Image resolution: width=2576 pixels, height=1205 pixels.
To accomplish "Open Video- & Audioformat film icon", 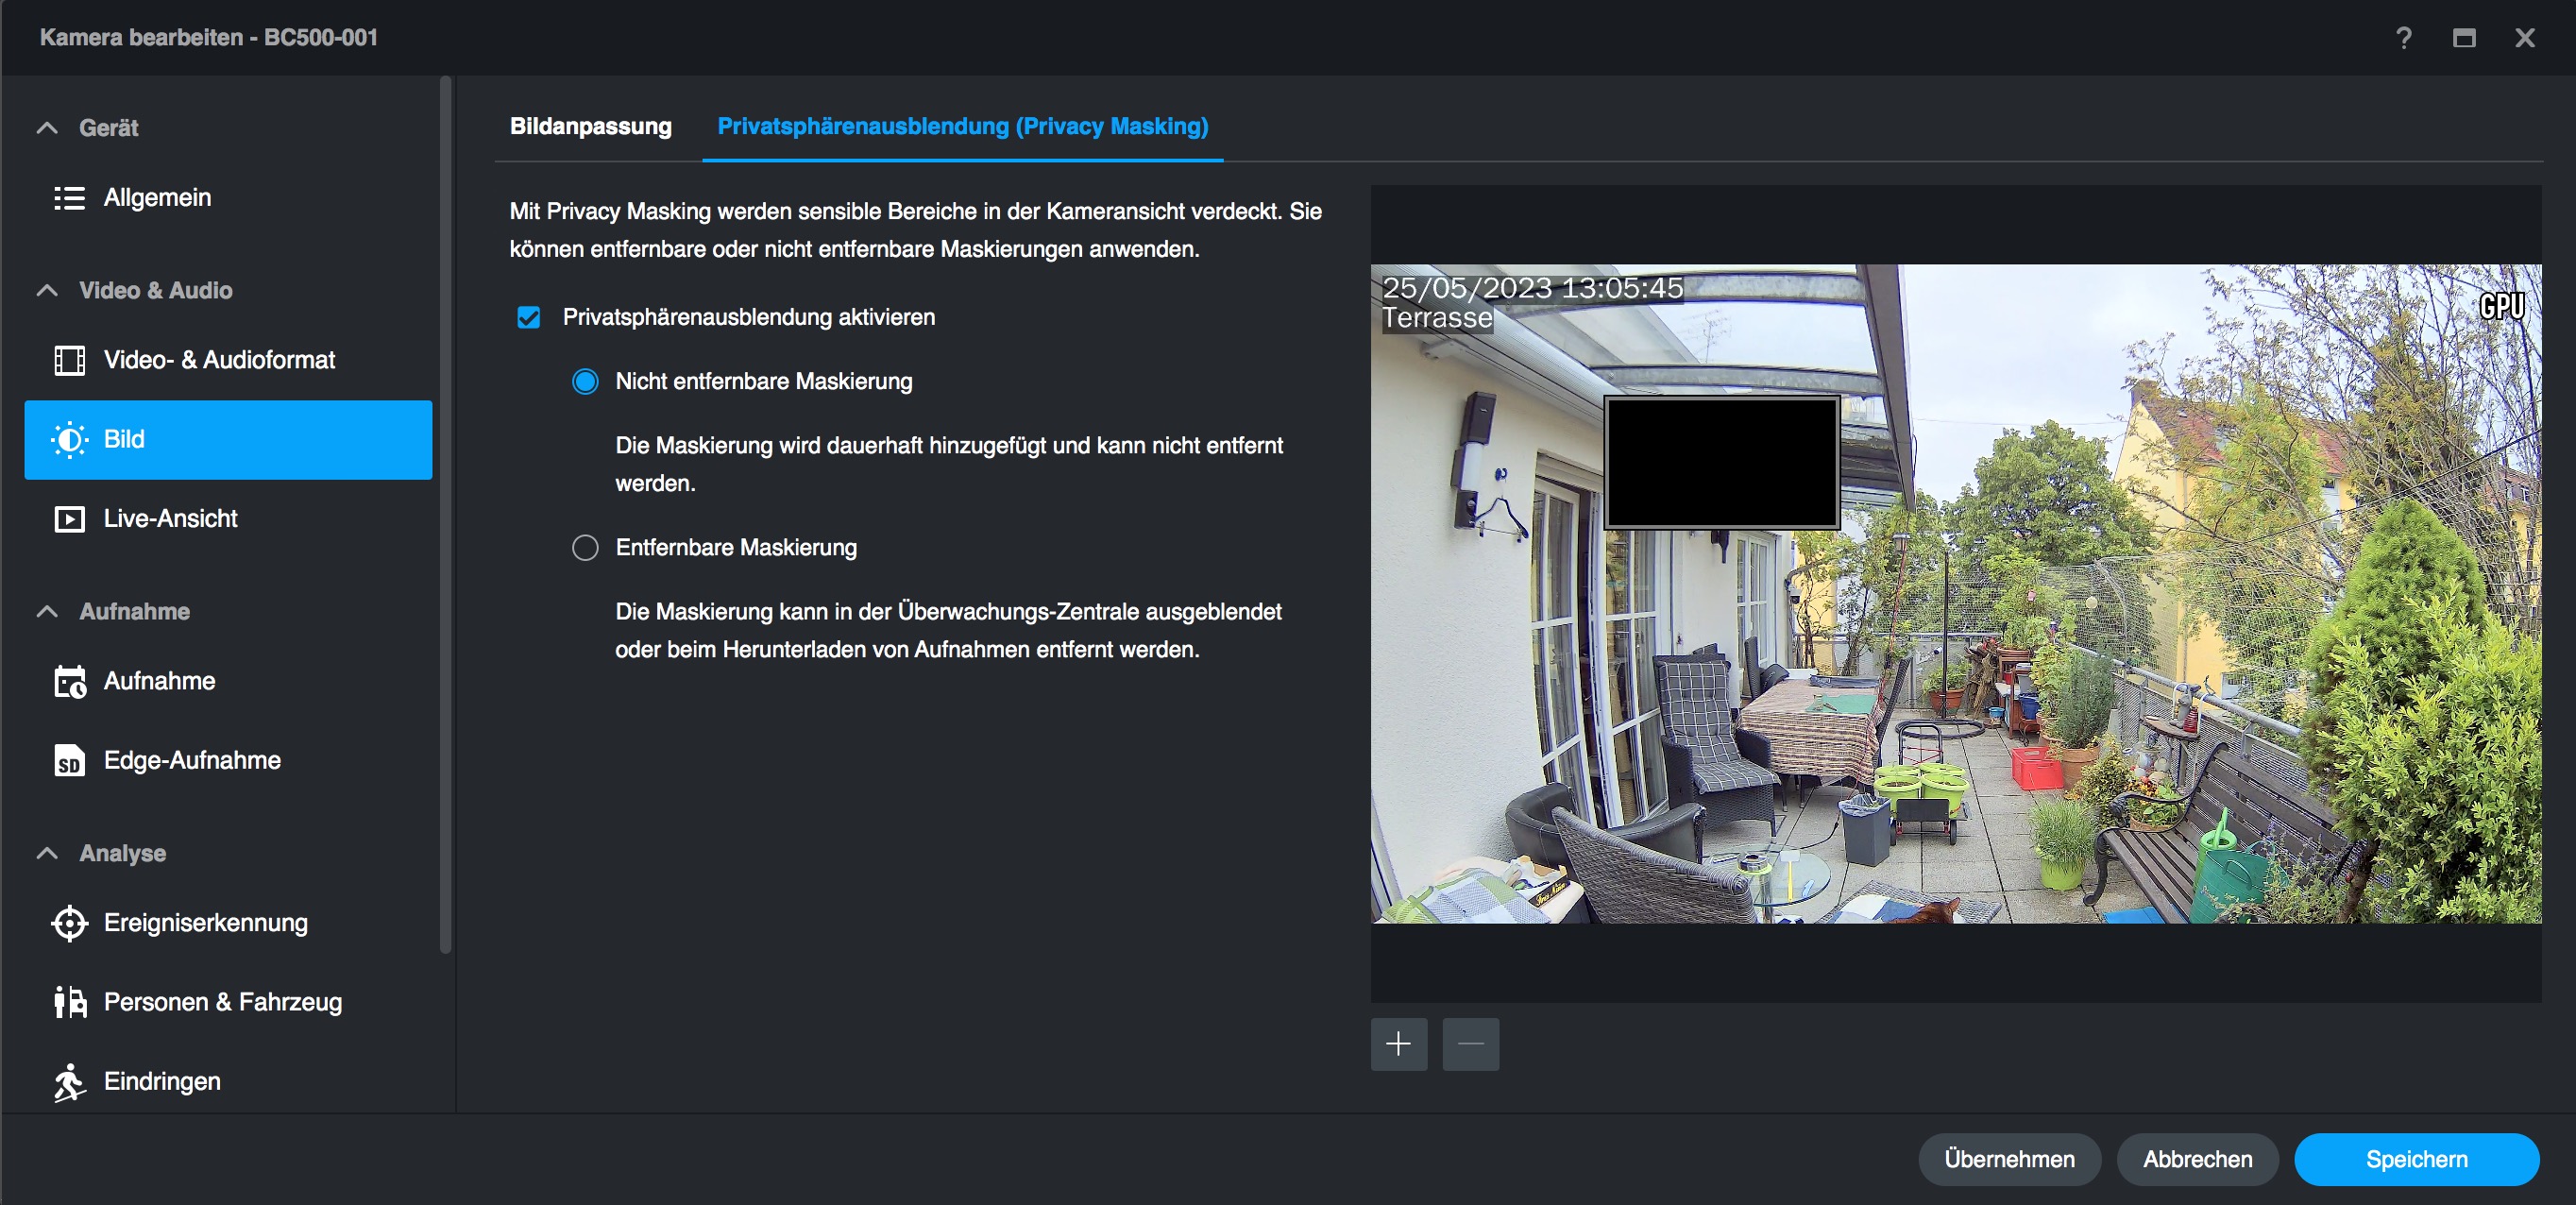I will (69, 360).
